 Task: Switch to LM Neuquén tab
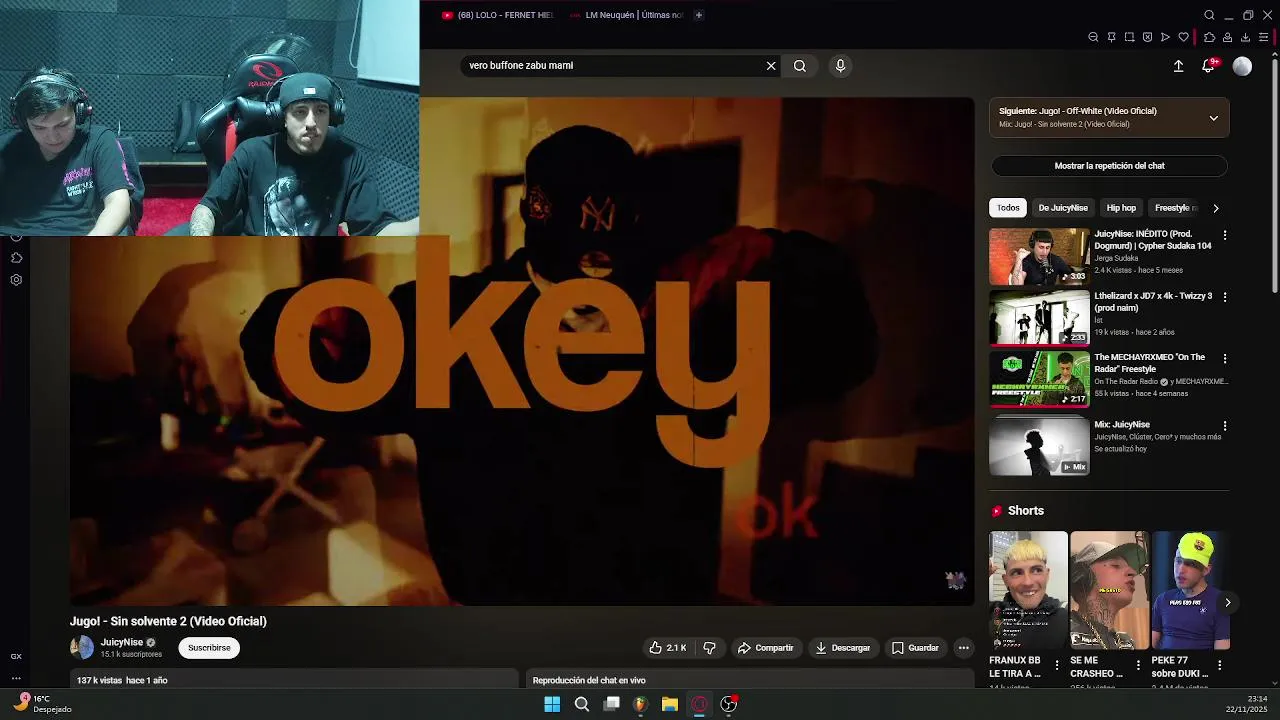pos(626,15)
